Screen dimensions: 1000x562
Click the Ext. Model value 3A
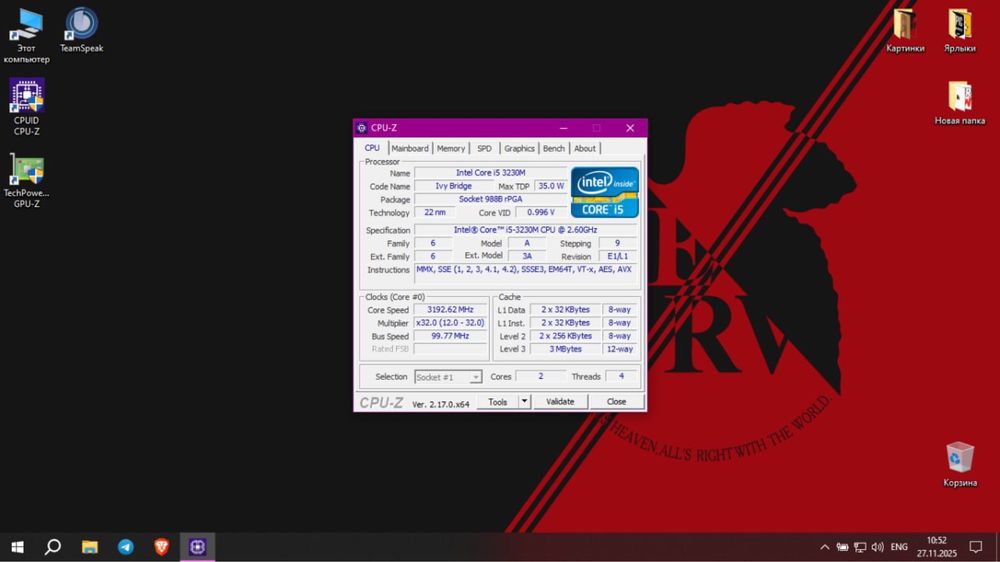pyautogui.click(x=527, y=256)
